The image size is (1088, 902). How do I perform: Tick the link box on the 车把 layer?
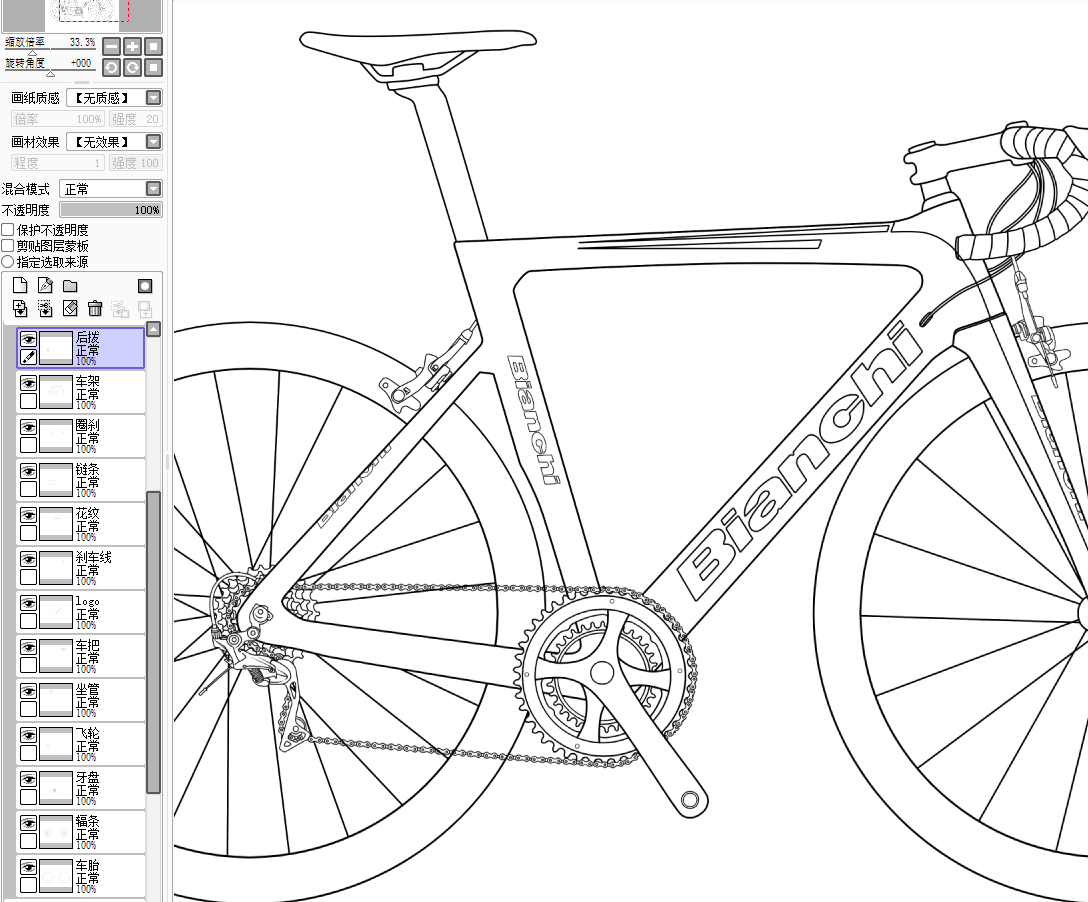[28, 665]
